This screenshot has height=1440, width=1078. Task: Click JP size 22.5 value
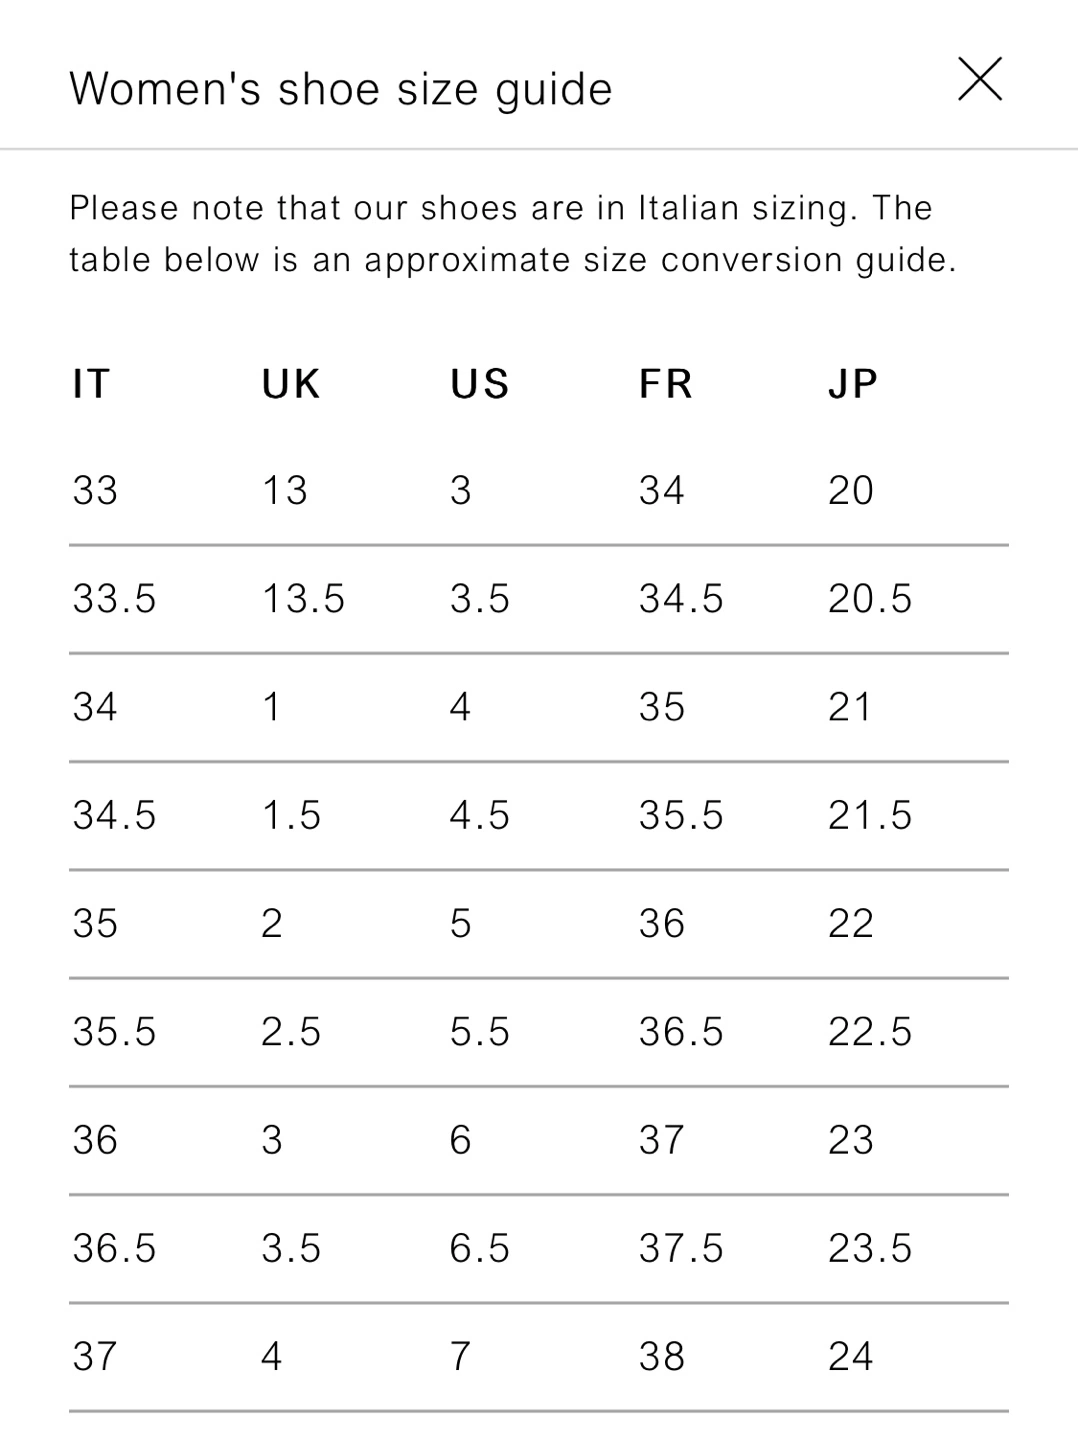coord(870,1032)
